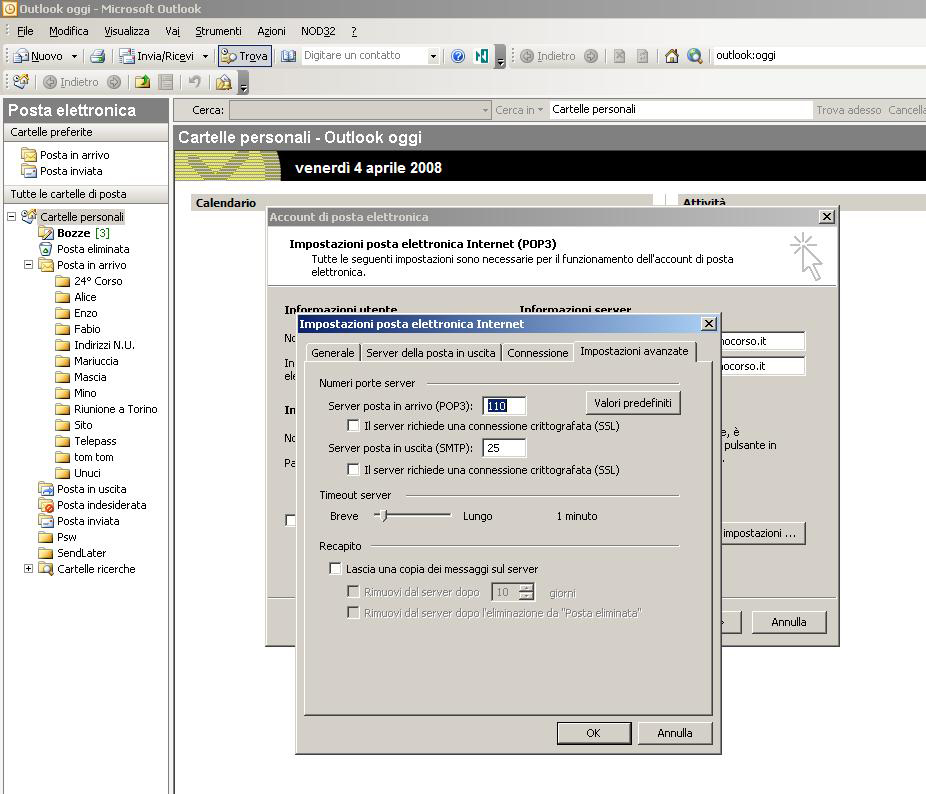
Task: Collapse the Cartelle personali tree node
Action: (11, 216)
